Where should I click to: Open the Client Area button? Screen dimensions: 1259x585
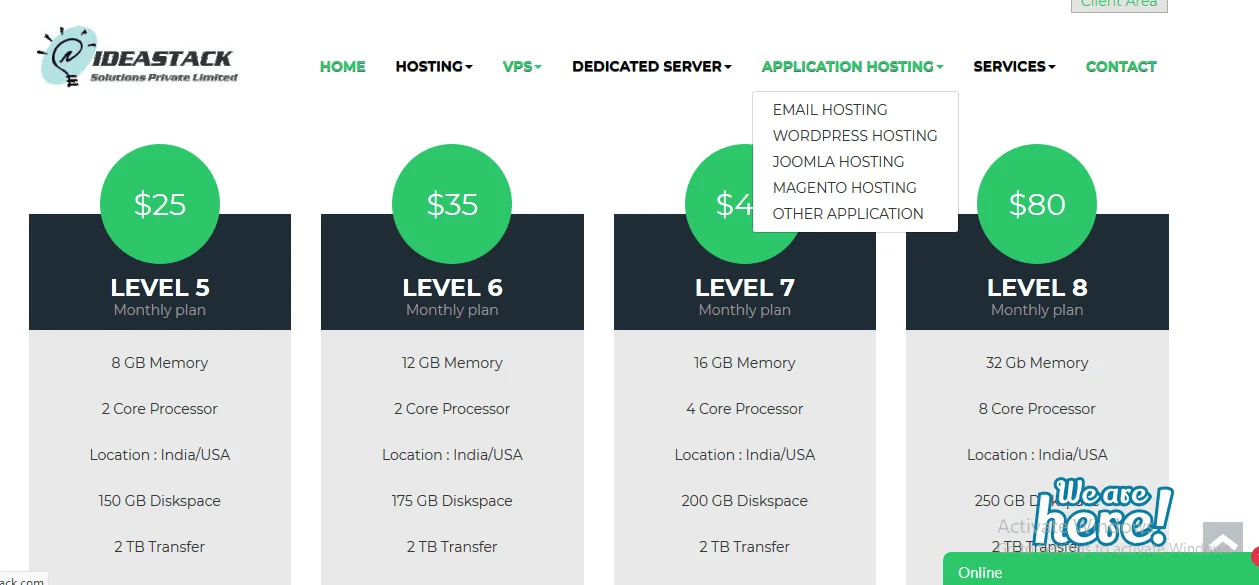pyautogui.click(x=1118, y=4)
